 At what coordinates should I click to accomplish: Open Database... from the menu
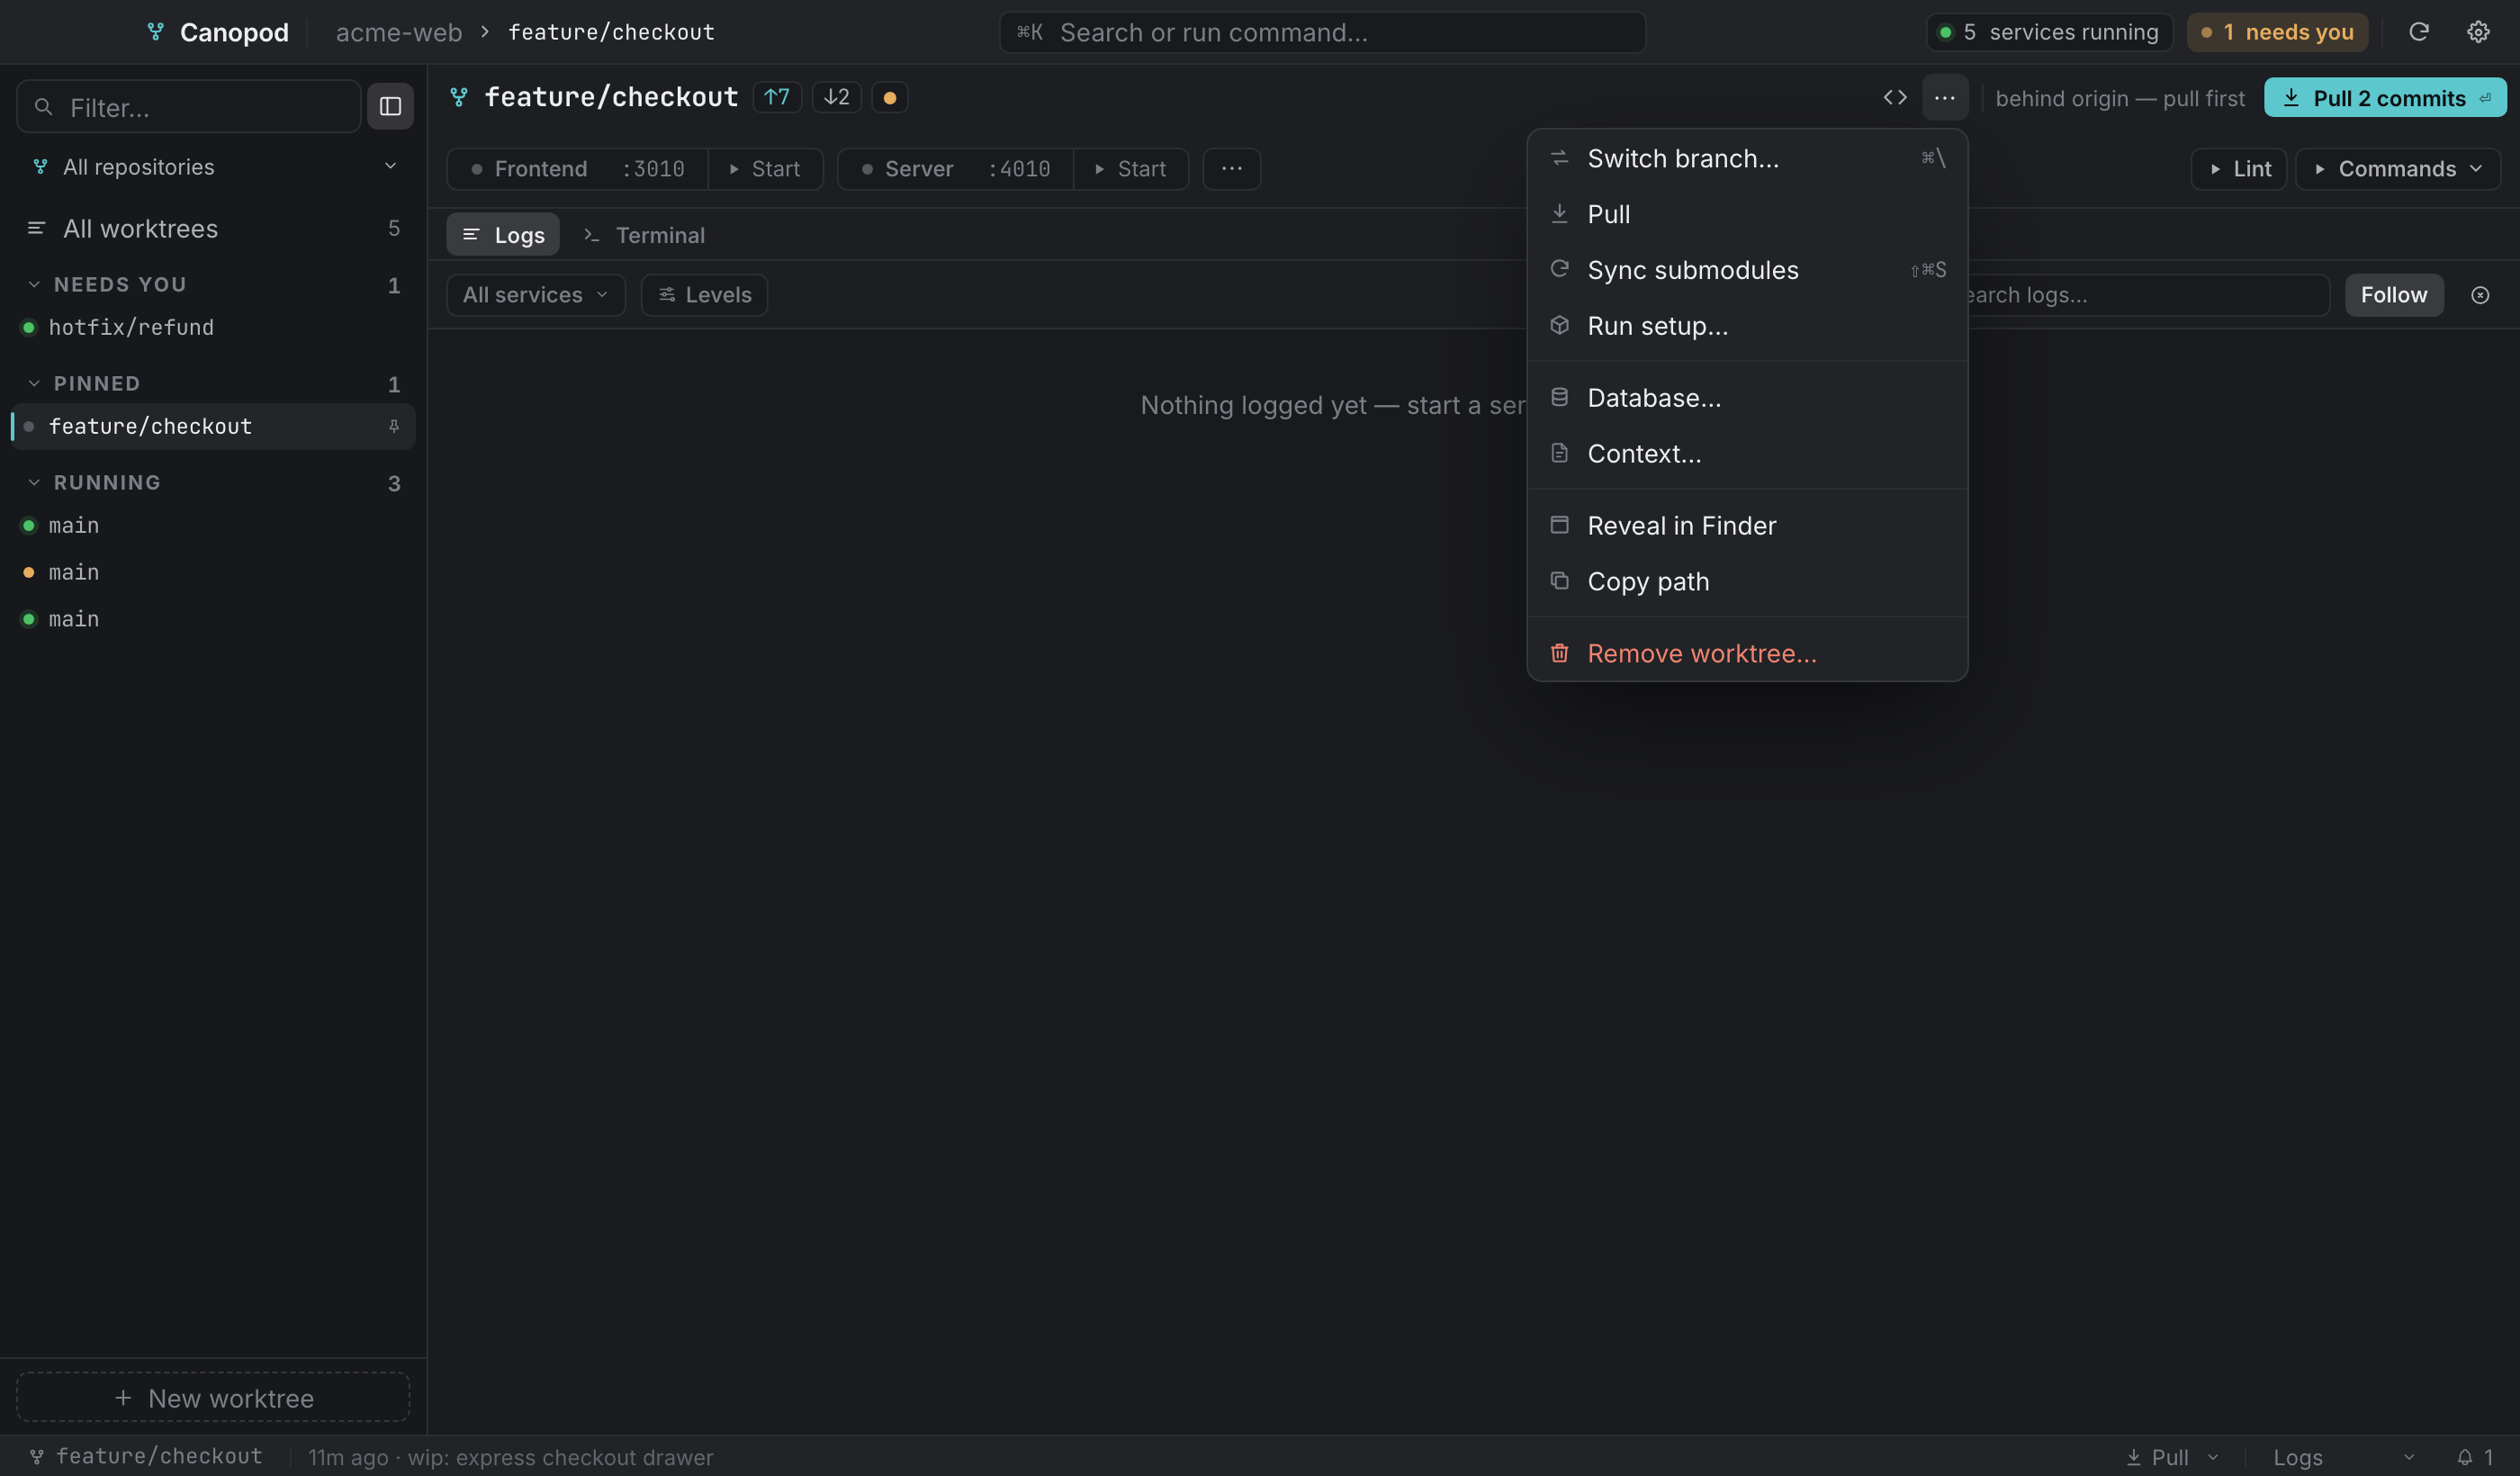click(1747, 398)
